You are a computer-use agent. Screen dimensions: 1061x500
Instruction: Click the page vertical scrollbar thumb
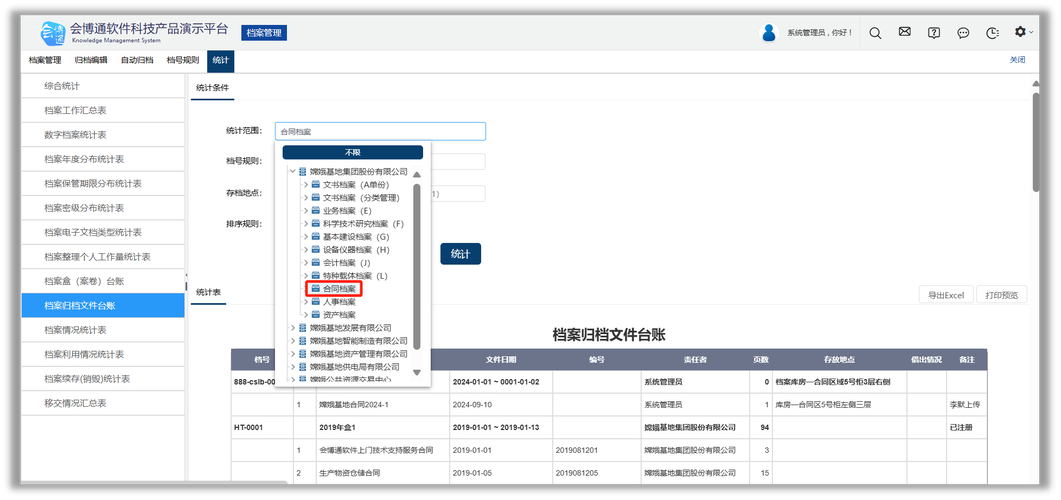[1036, 143]
